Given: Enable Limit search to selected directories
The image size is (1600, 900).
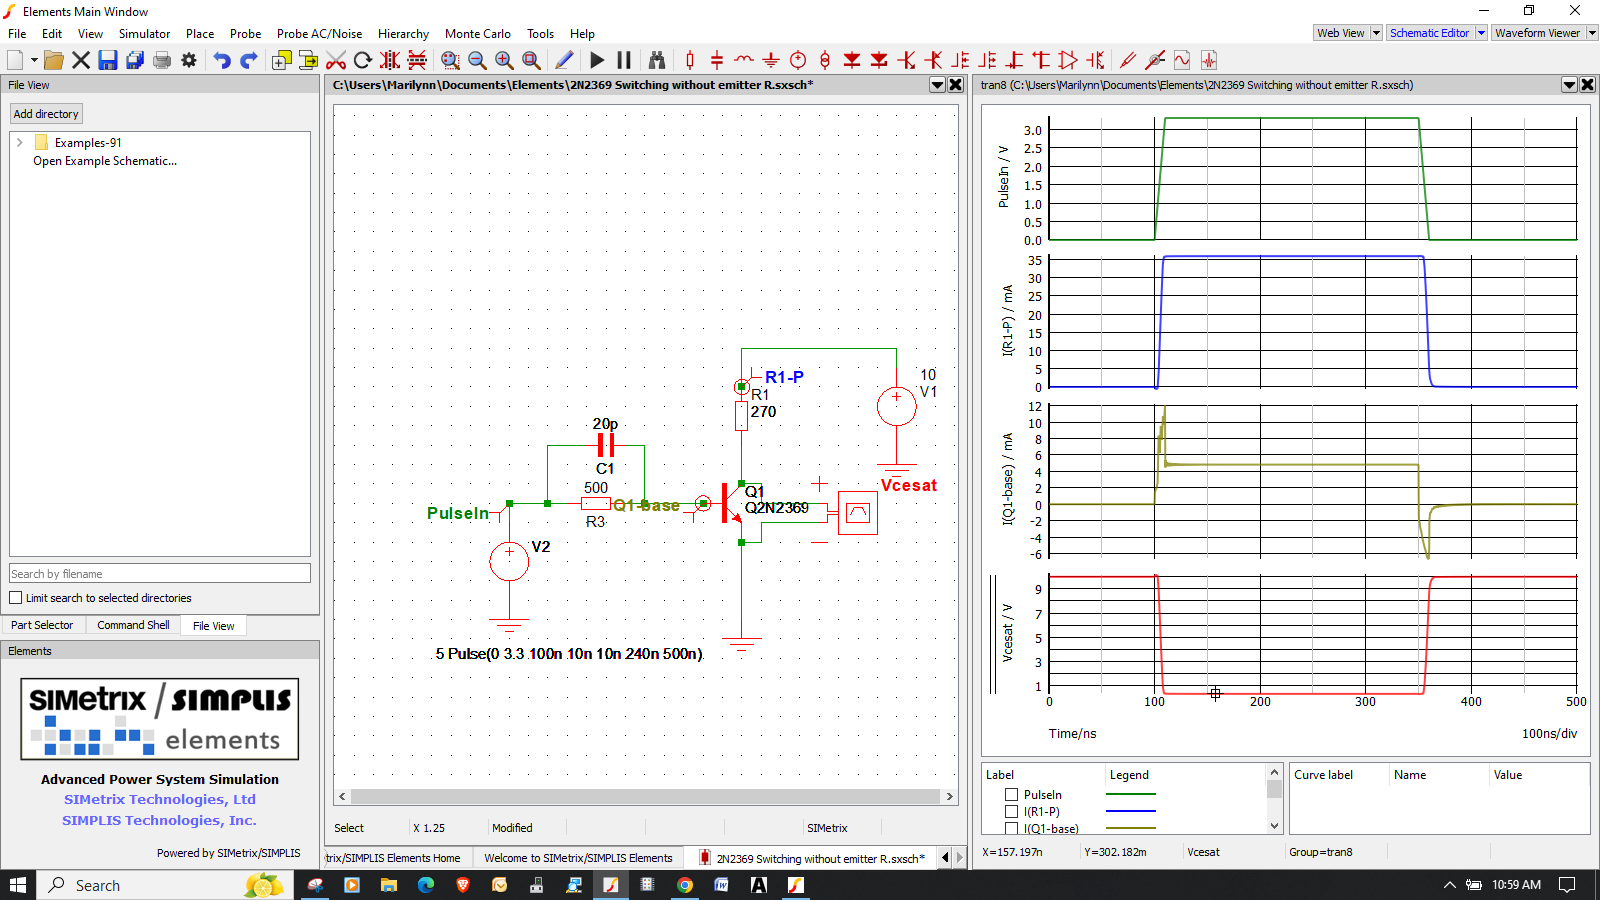Looking at the screenshot, I should 16,598.
